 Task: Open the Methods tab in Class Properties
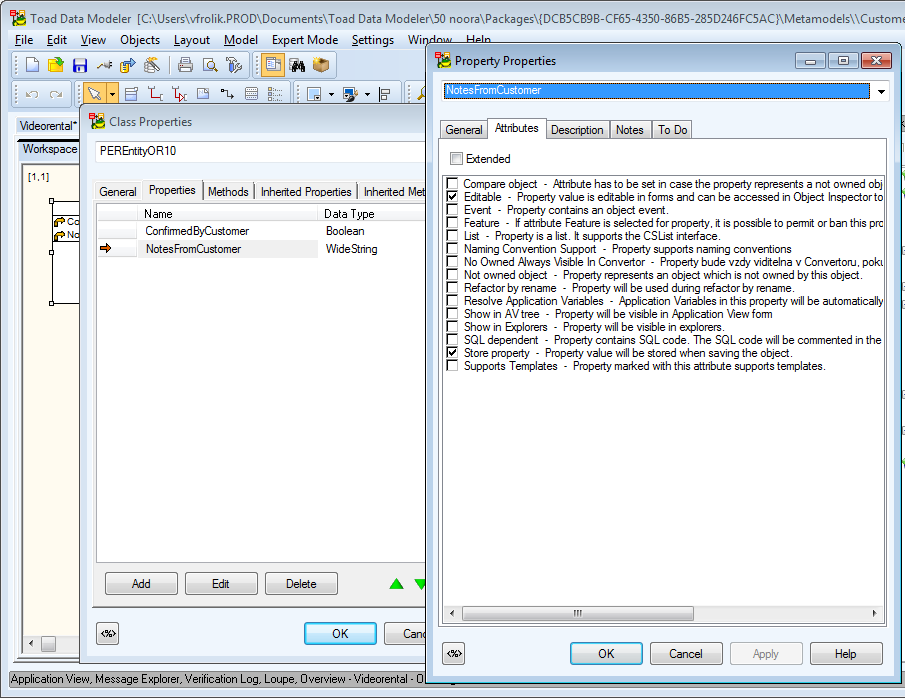point(228,192)
